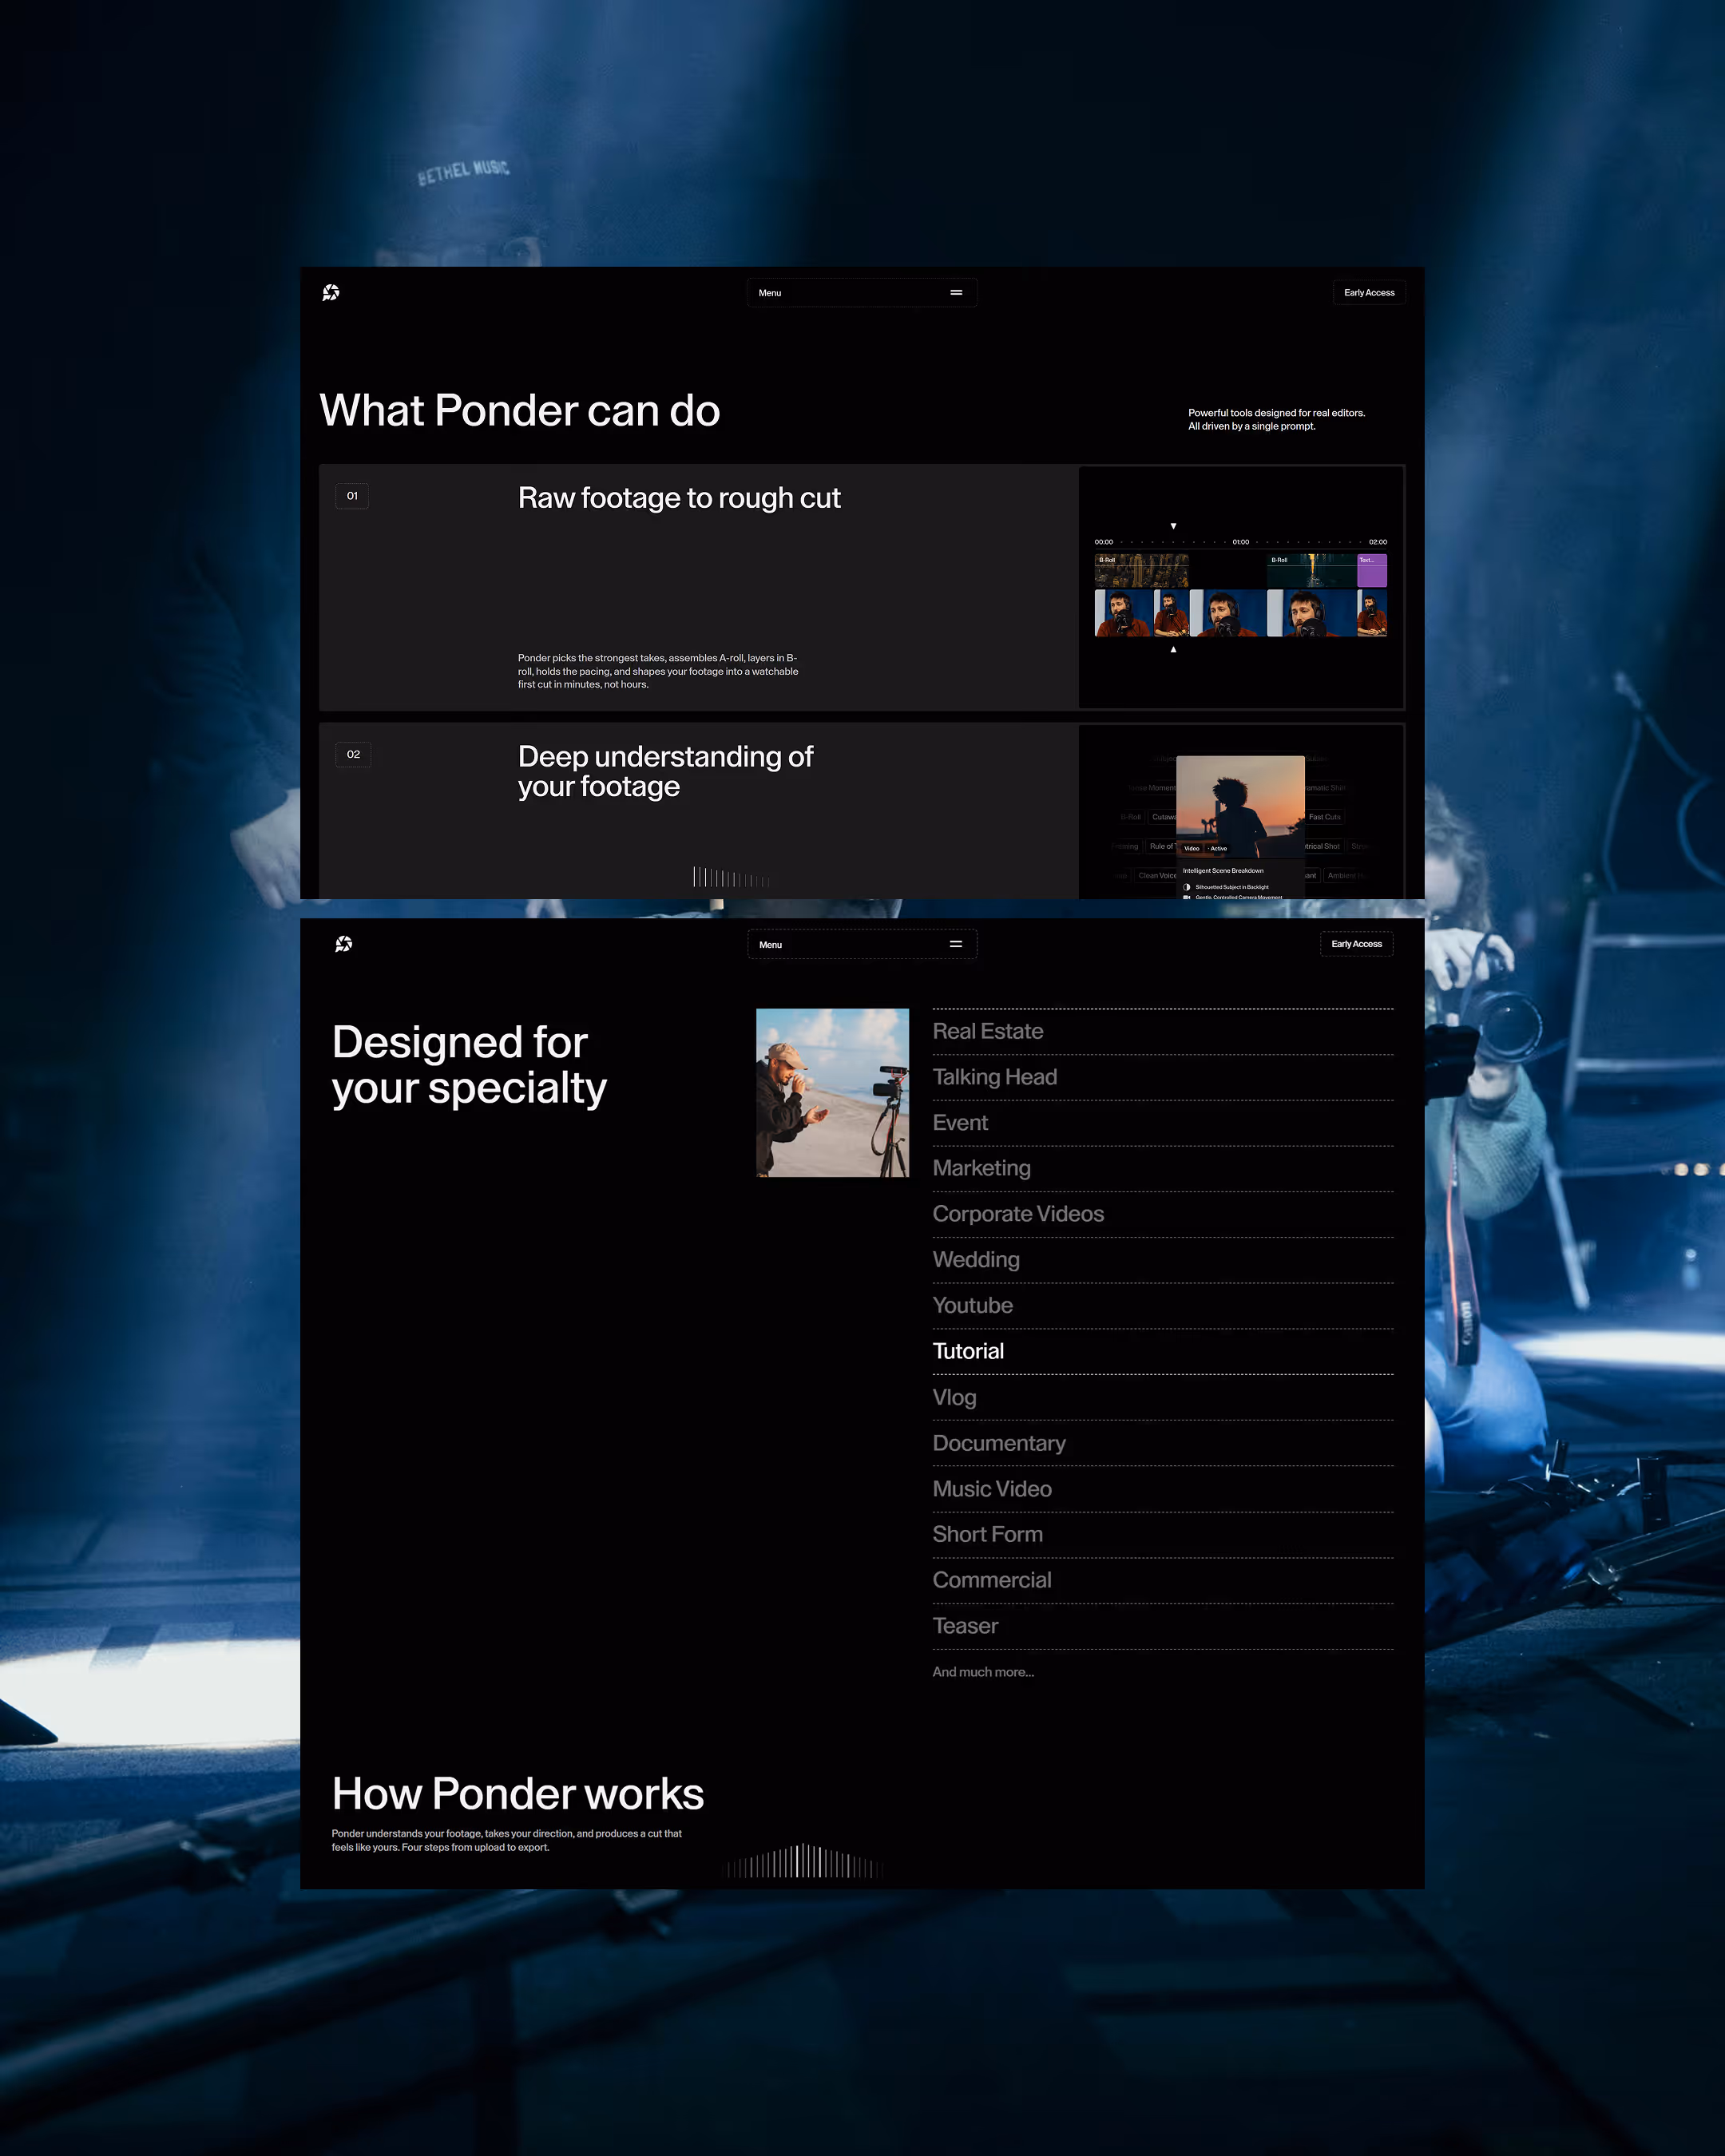Click the What Ponder can do heading
Viewport: 1725px width, 2156px height.
pyautogui.click(x=520, y=411)
